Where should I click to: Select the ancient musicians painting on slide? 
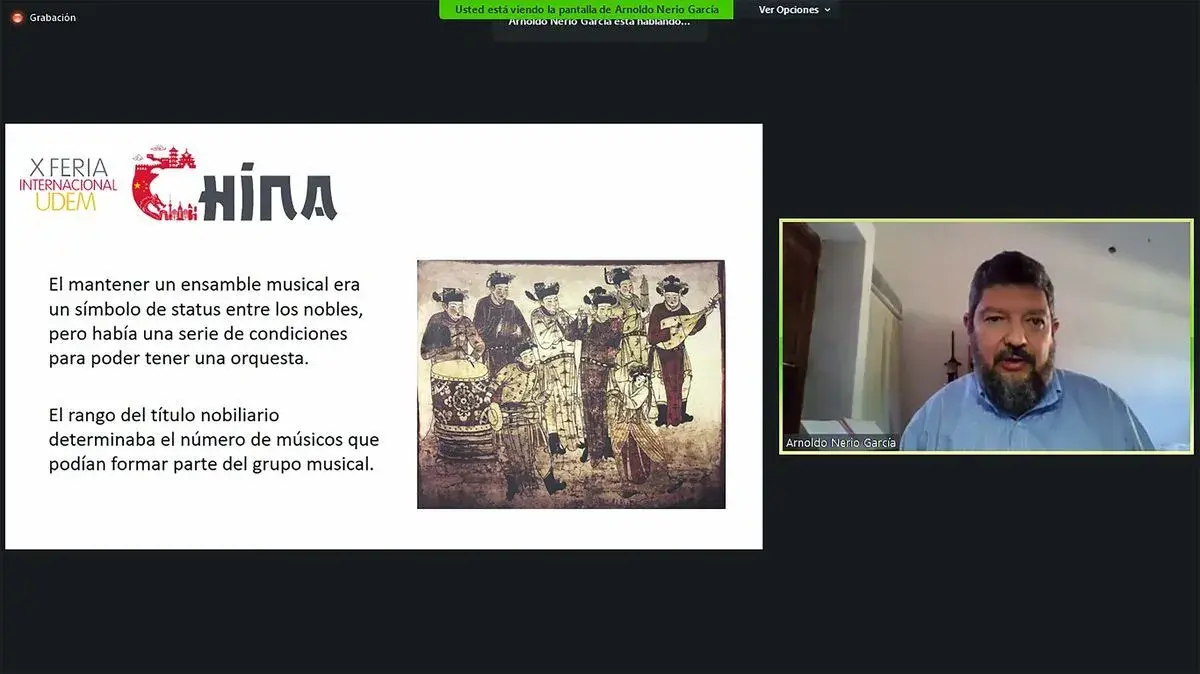tap(570, 384)
